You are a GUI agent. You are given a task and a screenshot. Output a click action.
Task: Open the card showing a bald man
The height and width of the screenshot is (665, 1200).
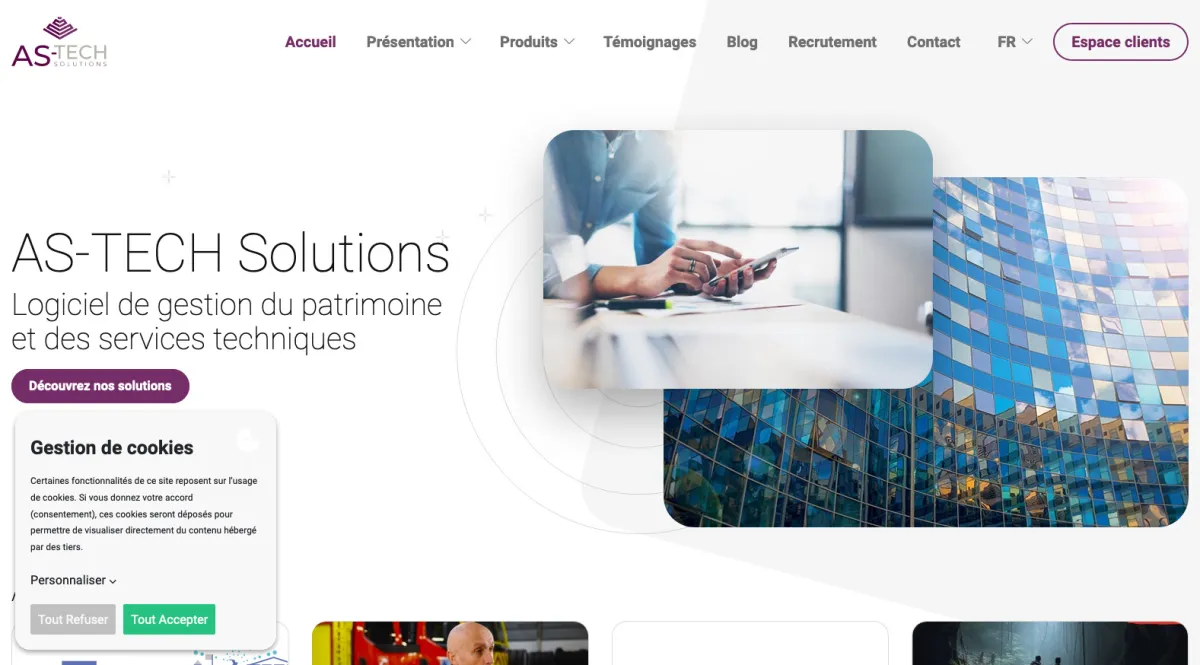(450, 643)
